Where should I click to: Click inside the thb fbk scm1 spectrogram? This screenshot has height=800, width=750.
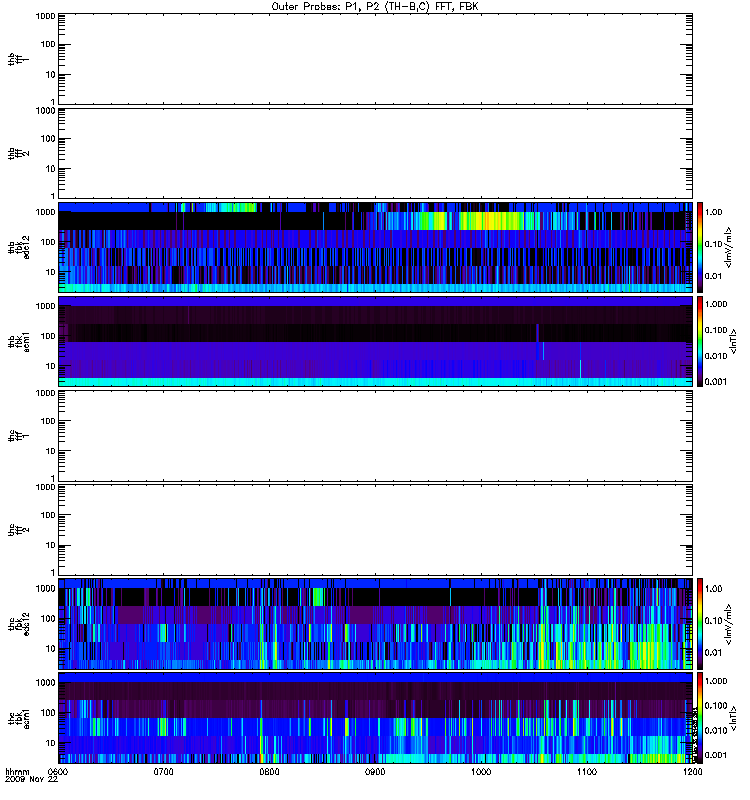376,342
